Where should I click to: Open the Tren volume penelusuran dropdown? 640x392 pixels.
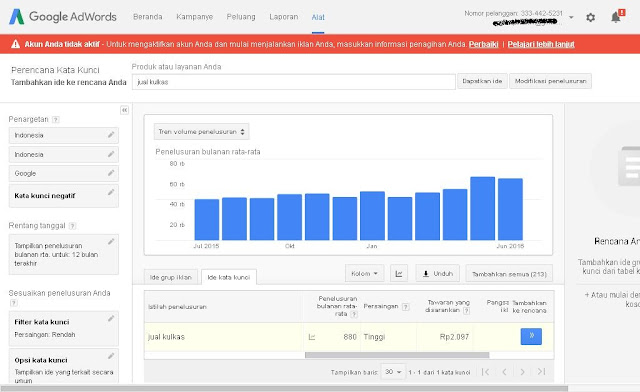pos(201,132)
